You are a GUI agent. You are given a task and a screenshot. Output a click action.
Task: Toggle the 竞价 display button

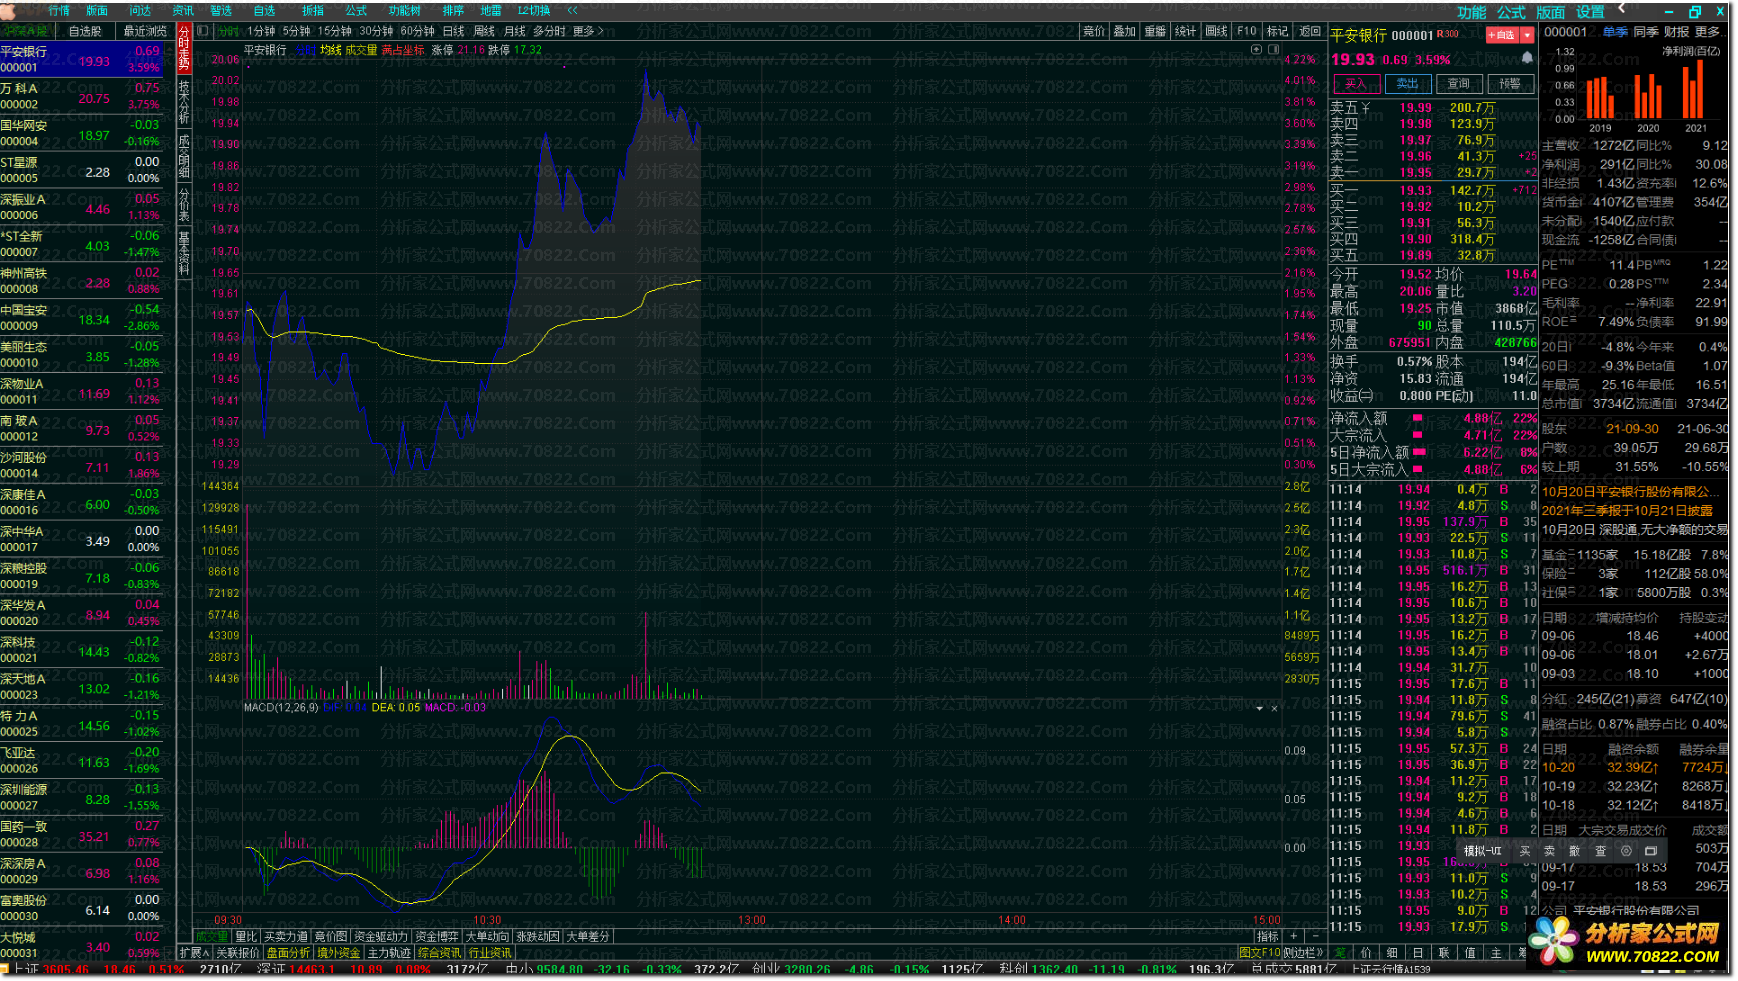pyautogui.click(x=1094, y=31)
